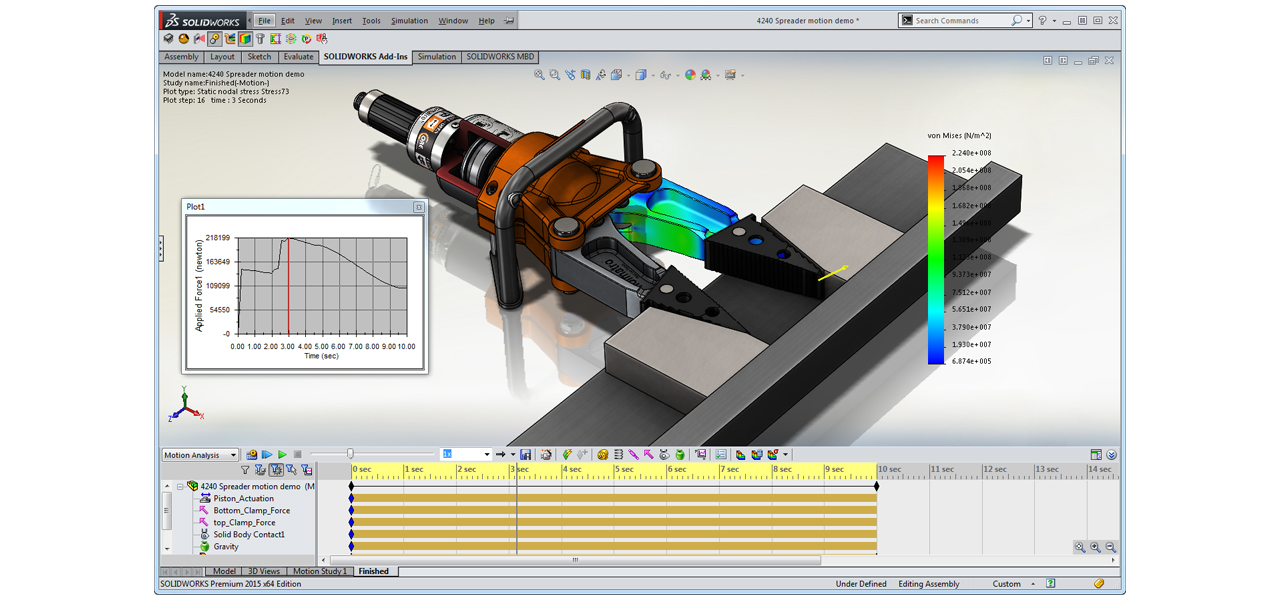Zoom out on the timeline

[1111, 547]
